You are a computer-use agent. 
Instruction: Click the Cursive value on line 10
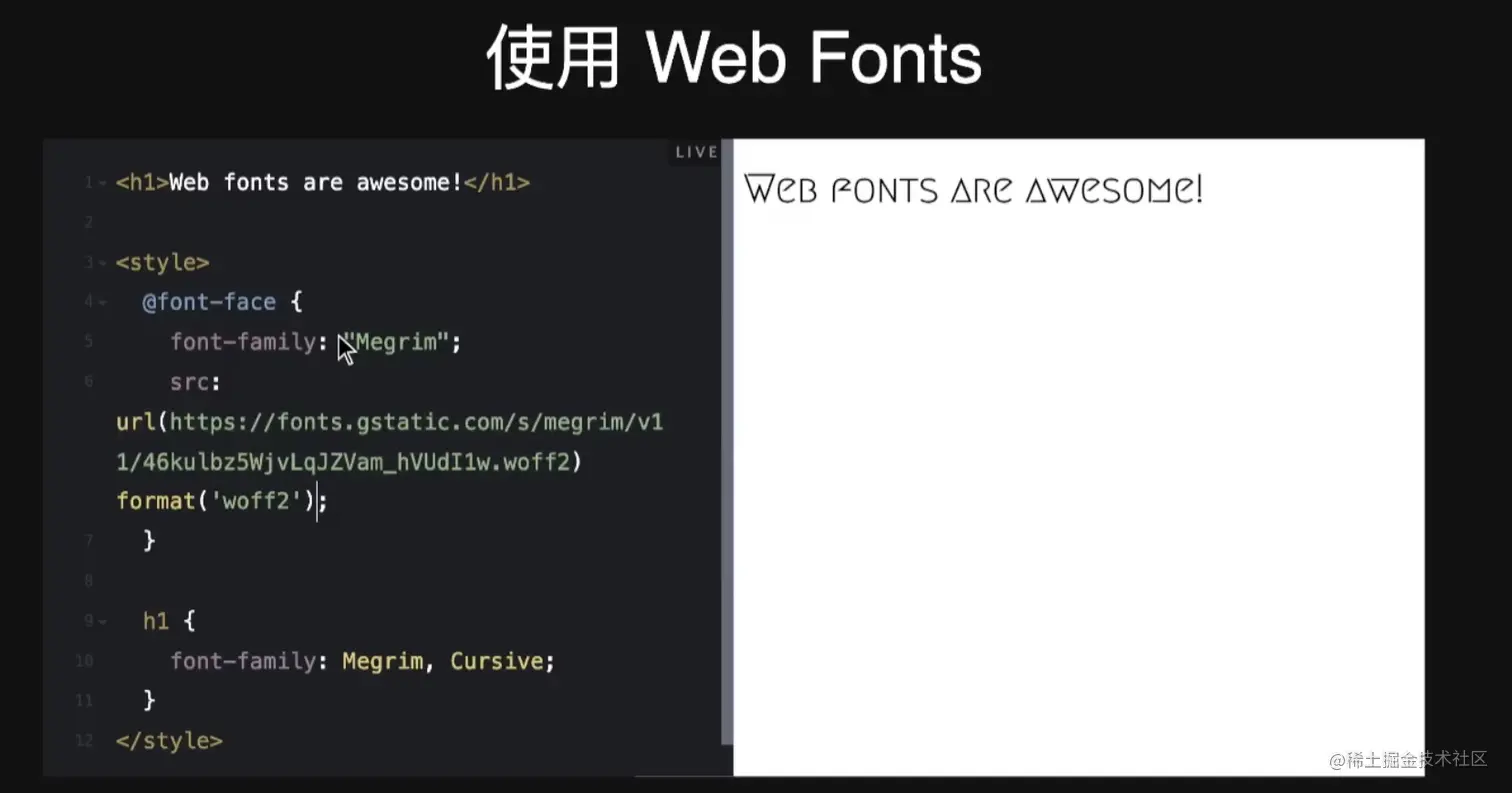[496, 661]
